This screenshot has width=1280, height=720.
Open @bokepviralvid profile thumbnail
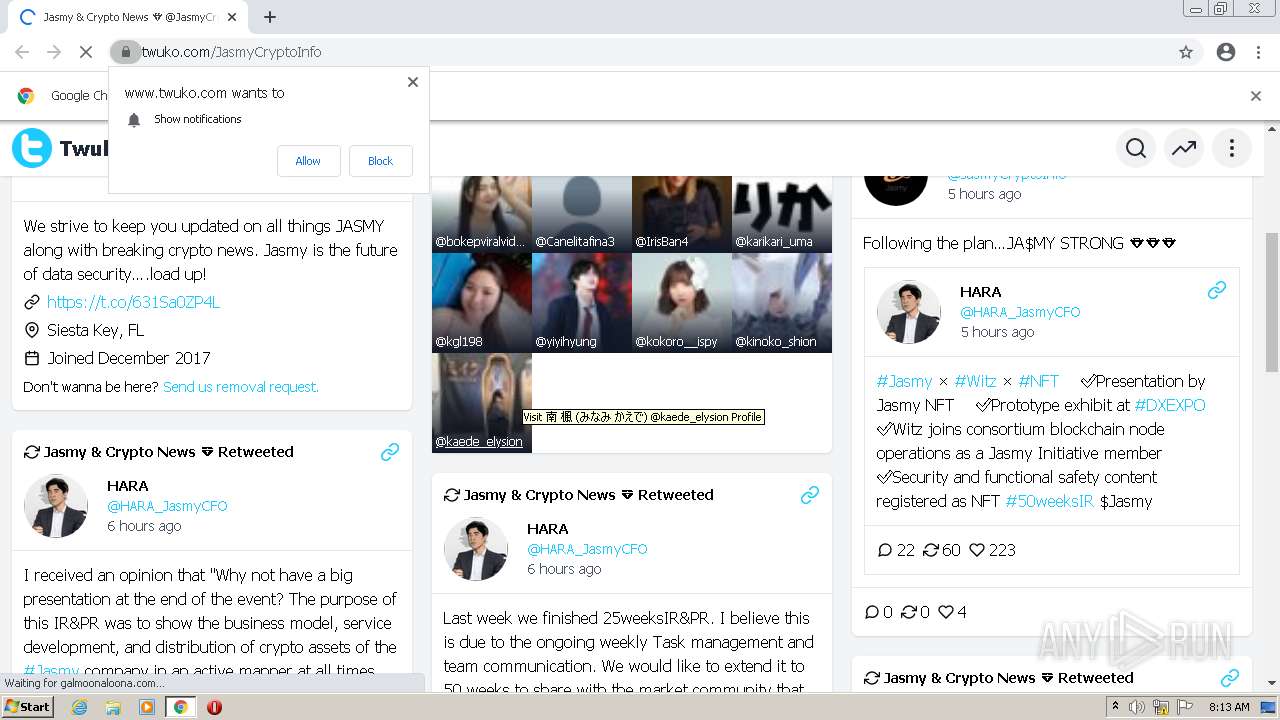[x=482, y=214]
